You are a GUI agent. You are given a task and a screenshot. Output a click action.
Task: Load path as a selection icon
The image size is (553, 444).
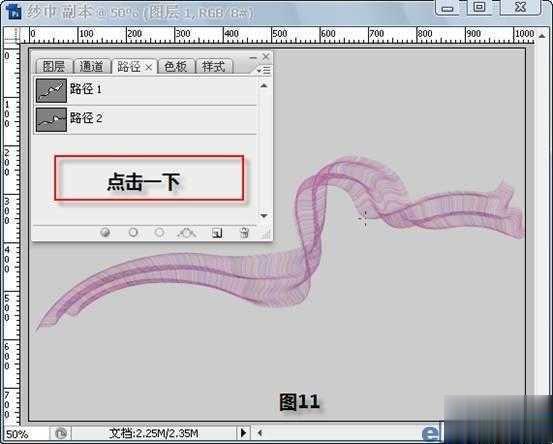tap(159, 232)
